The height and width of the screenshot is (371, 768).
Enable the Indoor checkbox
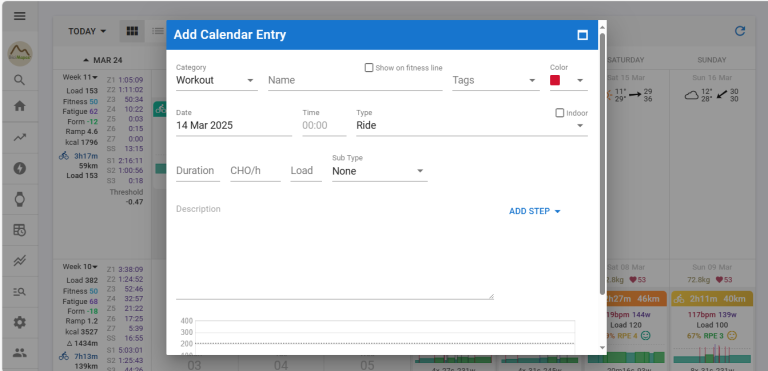click(x=559, y=113)
